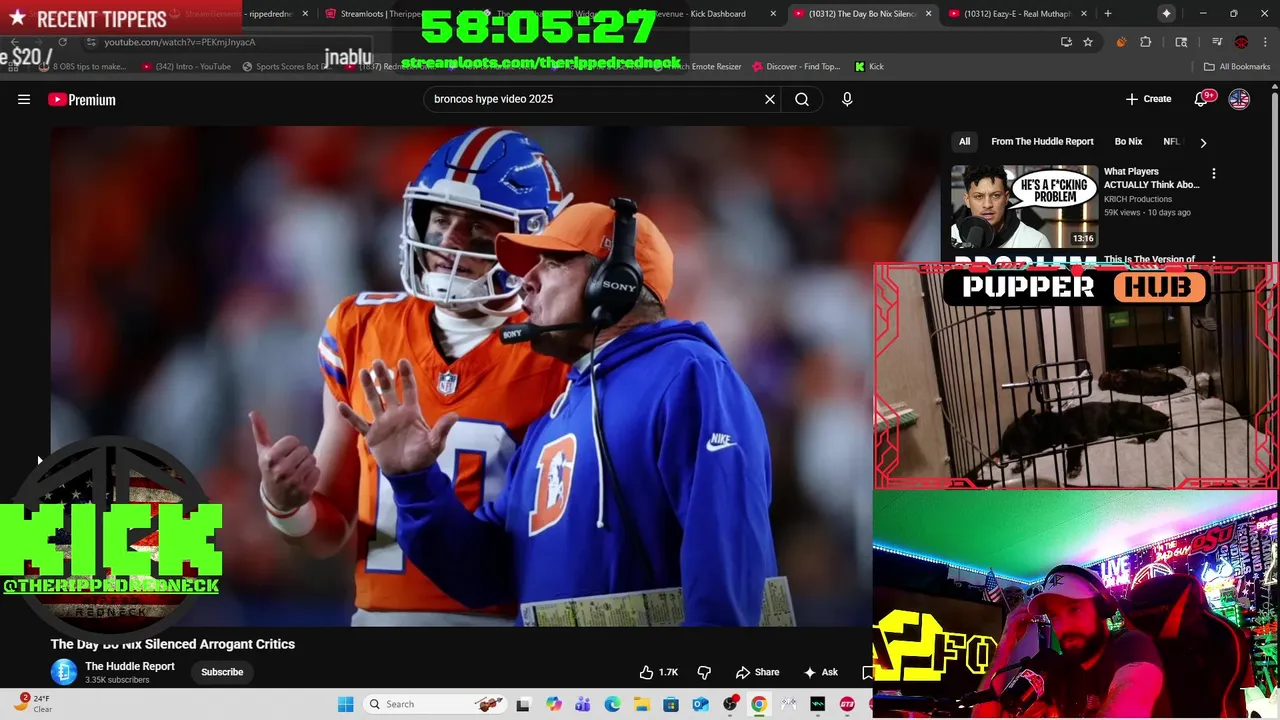Show more filter chips with arrow
Viewport: 1280px width, 720px height.
pyautogui.click(x=1203, y=142)
